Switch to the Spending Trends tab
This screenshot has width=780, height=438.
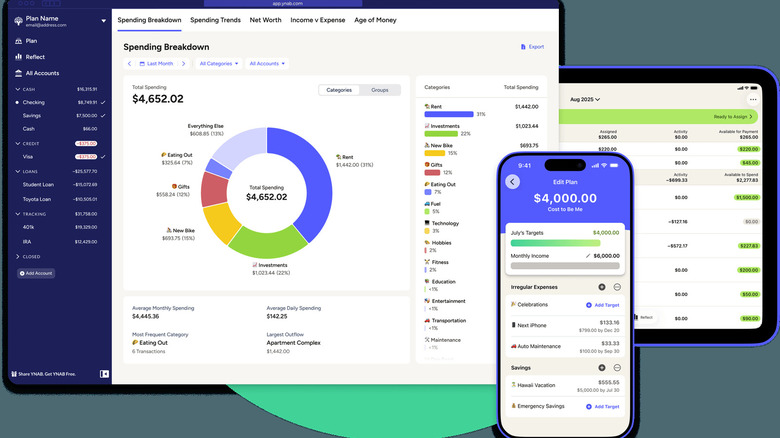(215, 20)
